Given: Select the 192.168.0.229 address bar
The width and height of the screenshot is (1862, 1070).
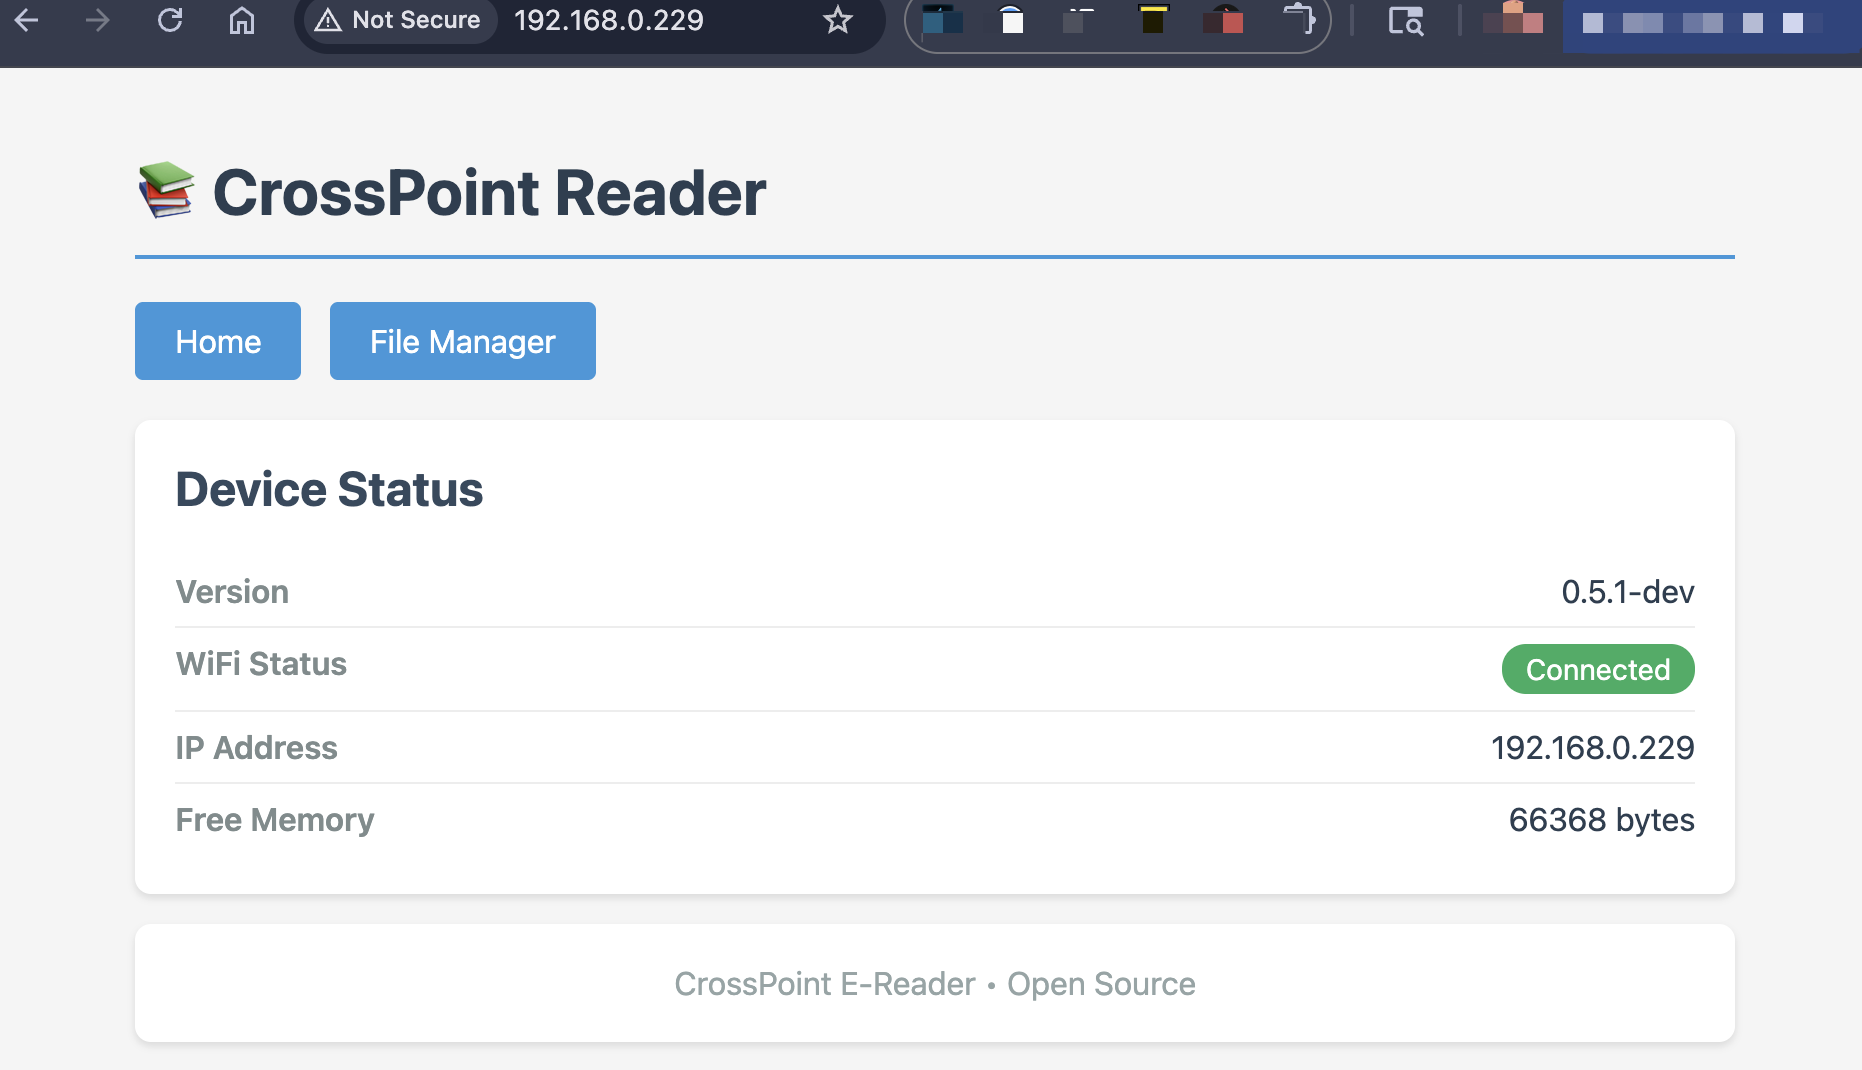Looking at the screenshot, I should pyautogui.click(x=608, y=20).
